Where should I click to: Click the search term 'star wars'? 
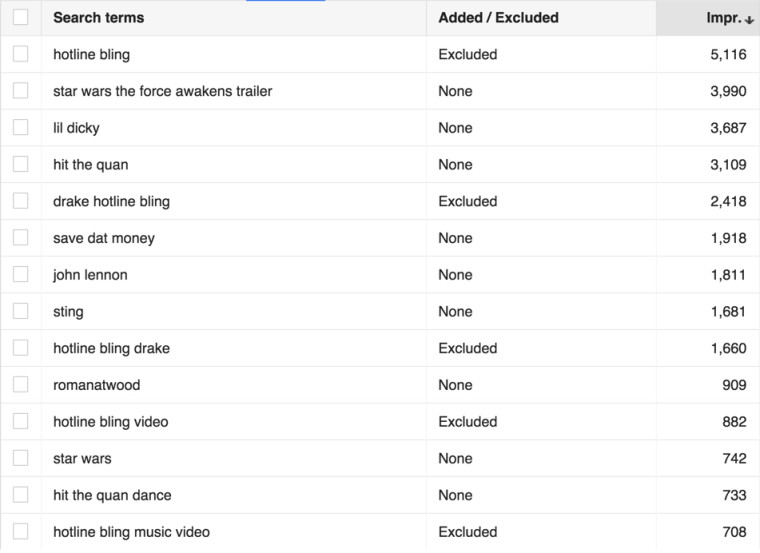coord(82,458)
